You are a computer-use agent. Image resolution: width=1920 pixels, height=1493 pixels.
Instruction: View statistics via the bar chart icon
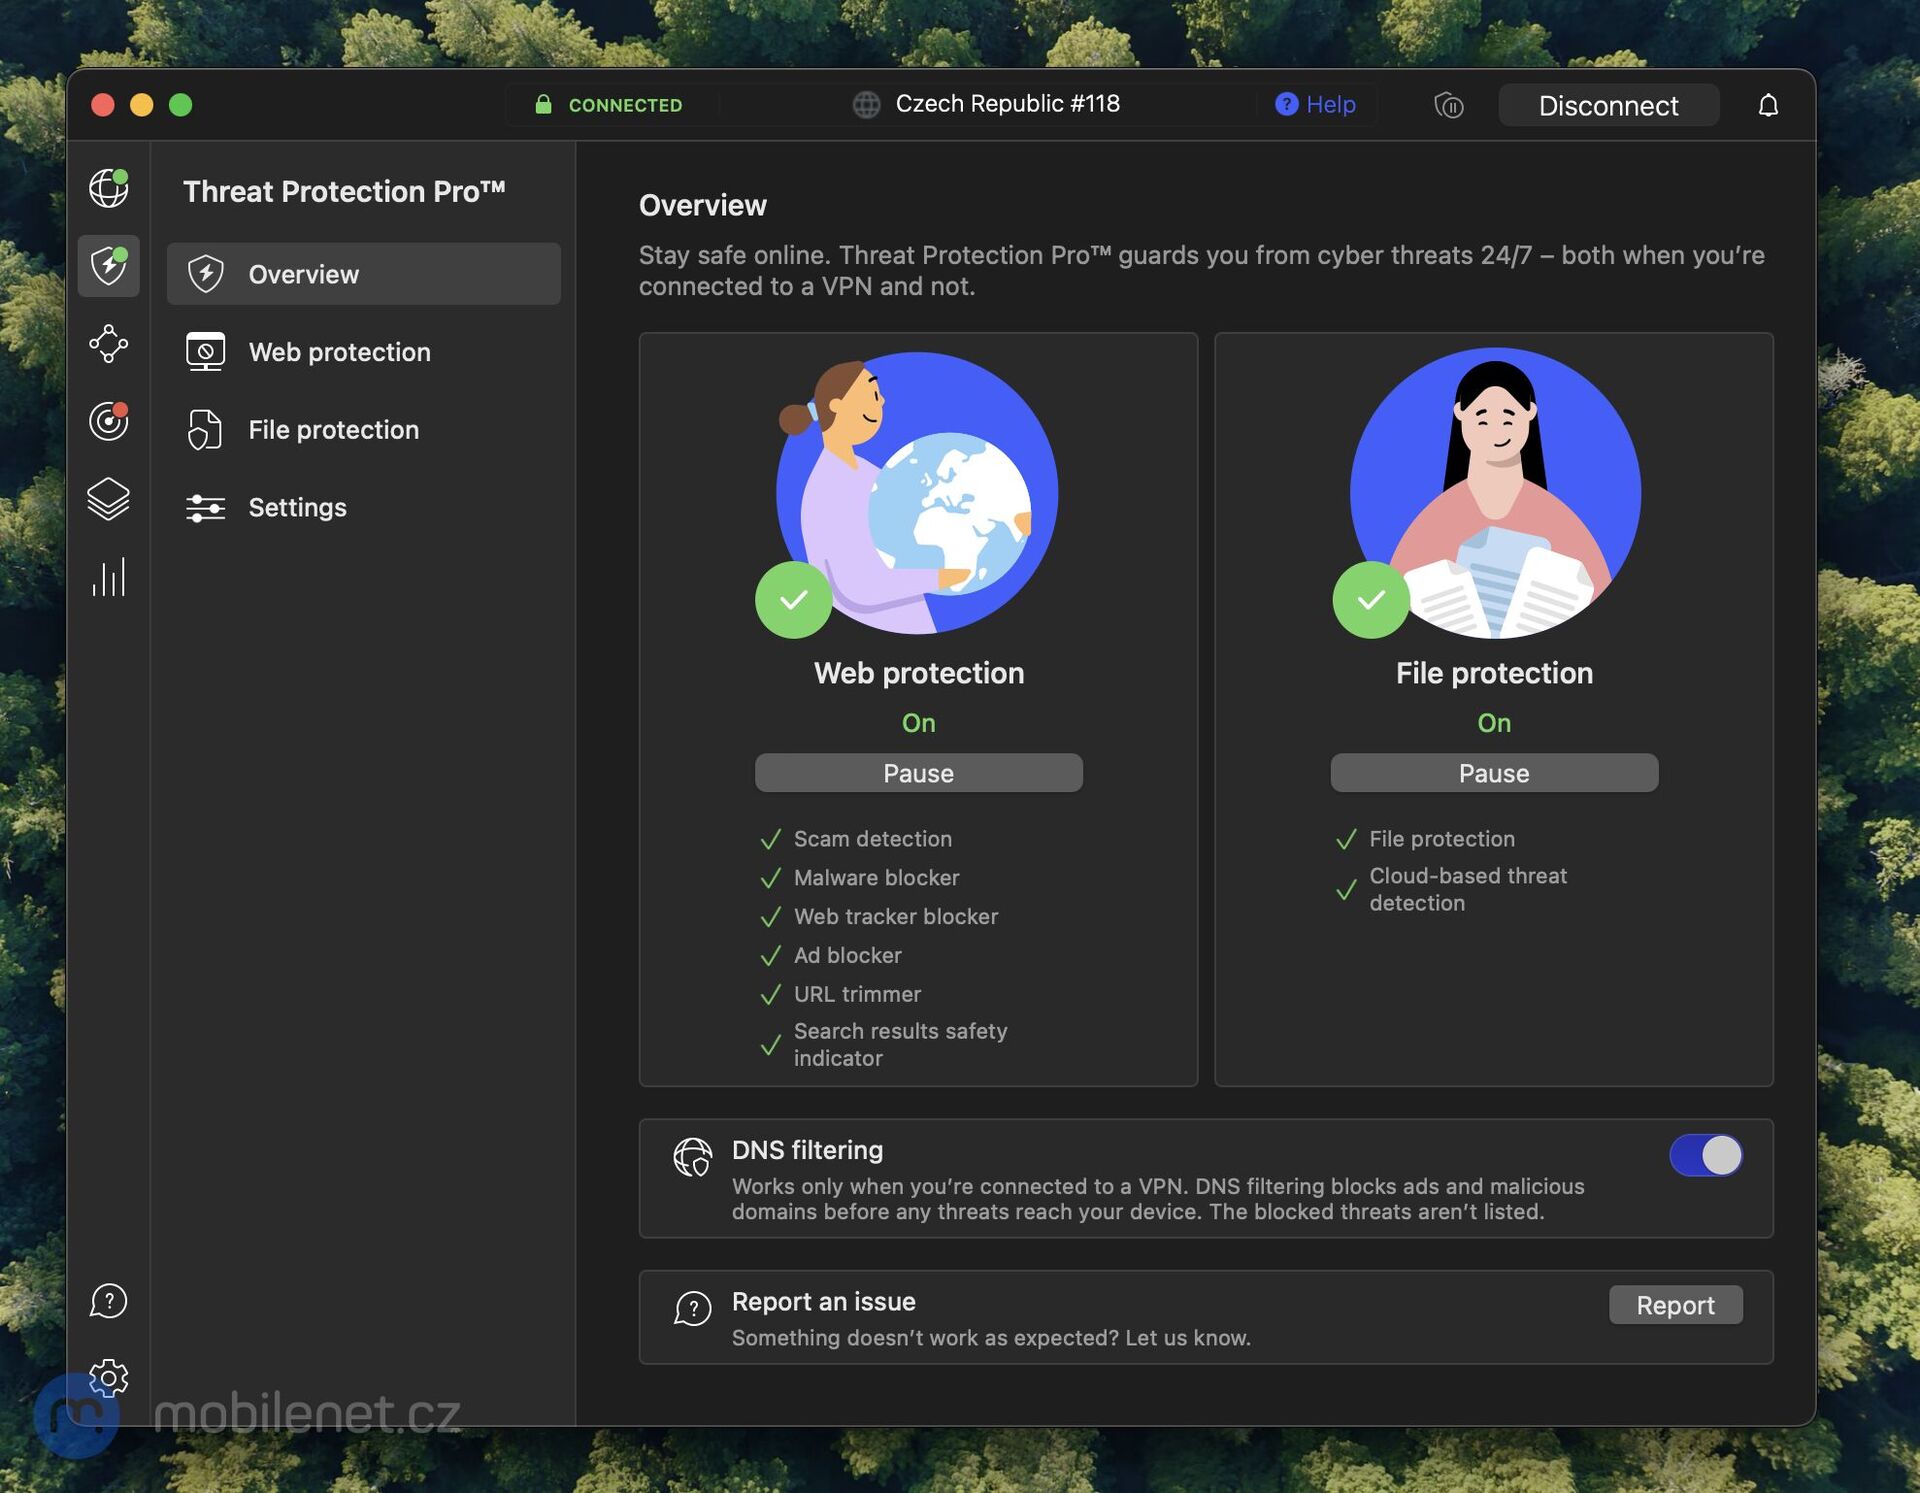pyautogui.click(x=108, y=576)
